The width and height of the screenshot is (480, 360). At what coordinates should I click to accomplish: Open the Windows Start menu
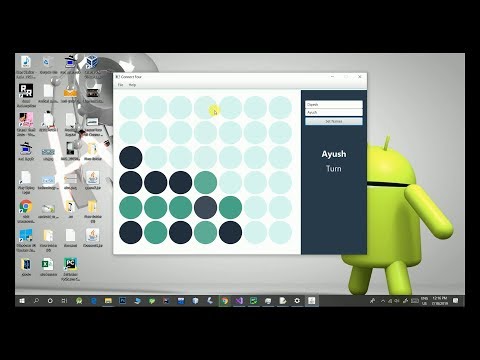pyautogui.click(x=22, y=301)
